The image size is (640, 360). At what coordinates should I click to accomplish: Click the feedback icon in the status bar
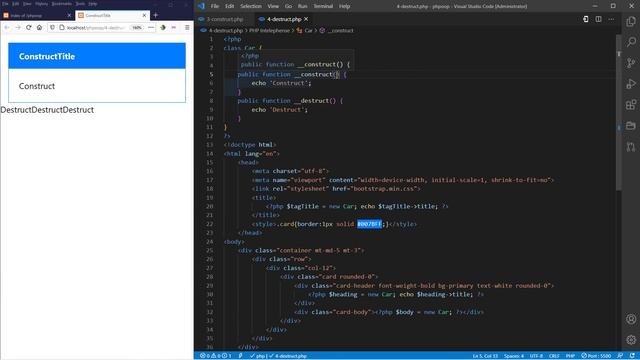pyautogui.click(x=620, y=356)
